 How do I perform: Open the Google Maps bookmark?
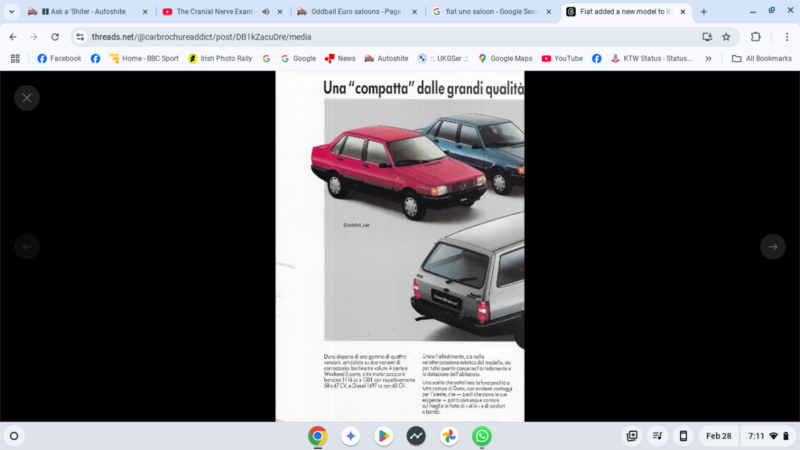pos(505,59)
